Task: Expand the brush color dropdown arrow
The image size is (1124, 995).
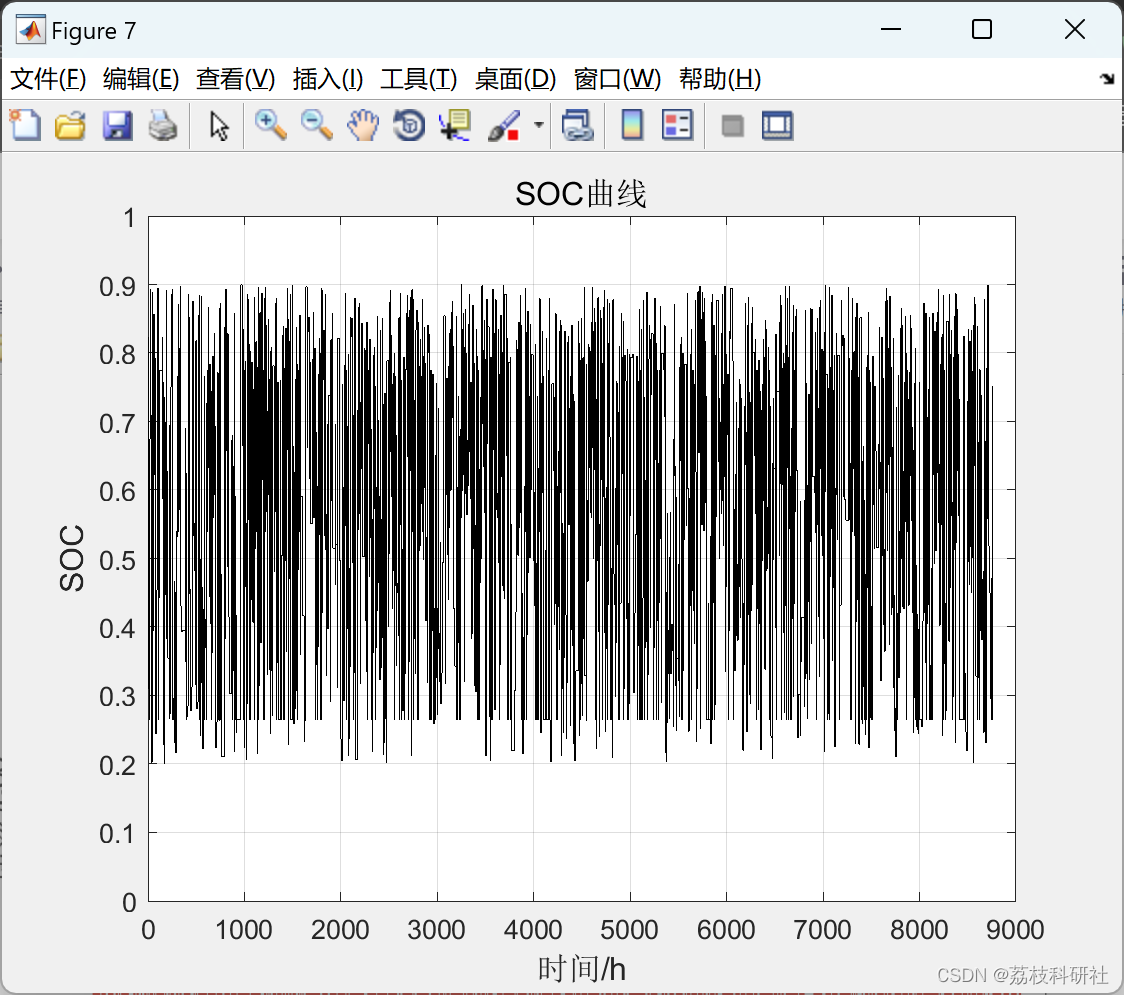Action: 538,125
